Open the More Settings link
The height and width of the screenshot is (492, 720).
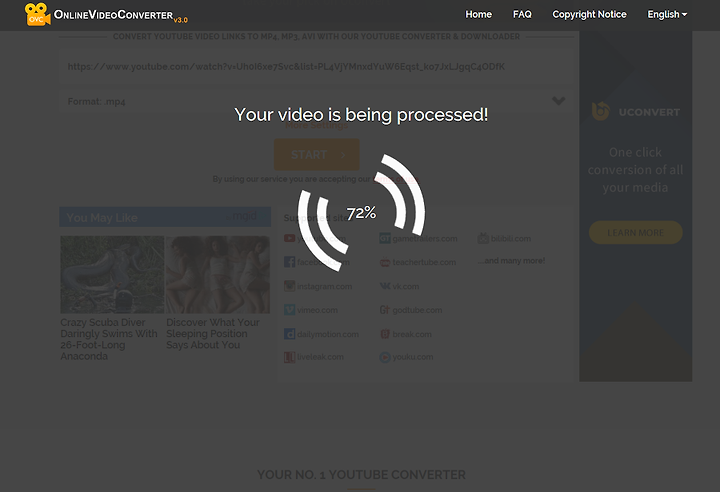316,125
